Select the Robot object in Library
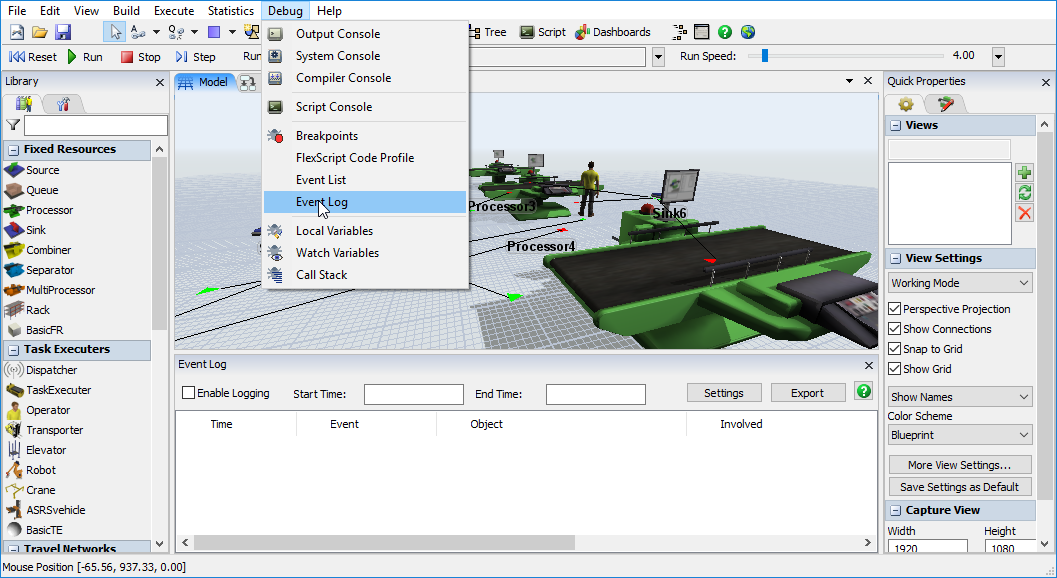Screen dimensions: 1057x578 [x=41, y=470]
